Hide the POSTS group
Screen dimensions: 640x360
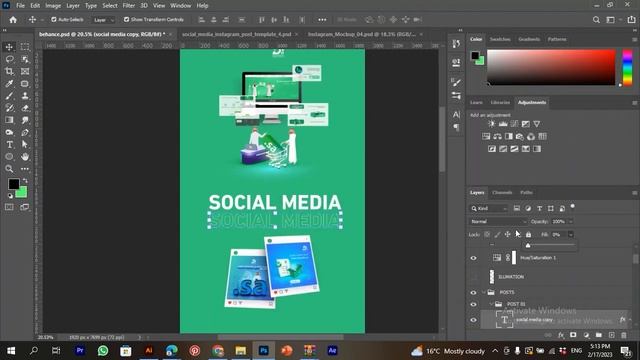pos(473,292)
